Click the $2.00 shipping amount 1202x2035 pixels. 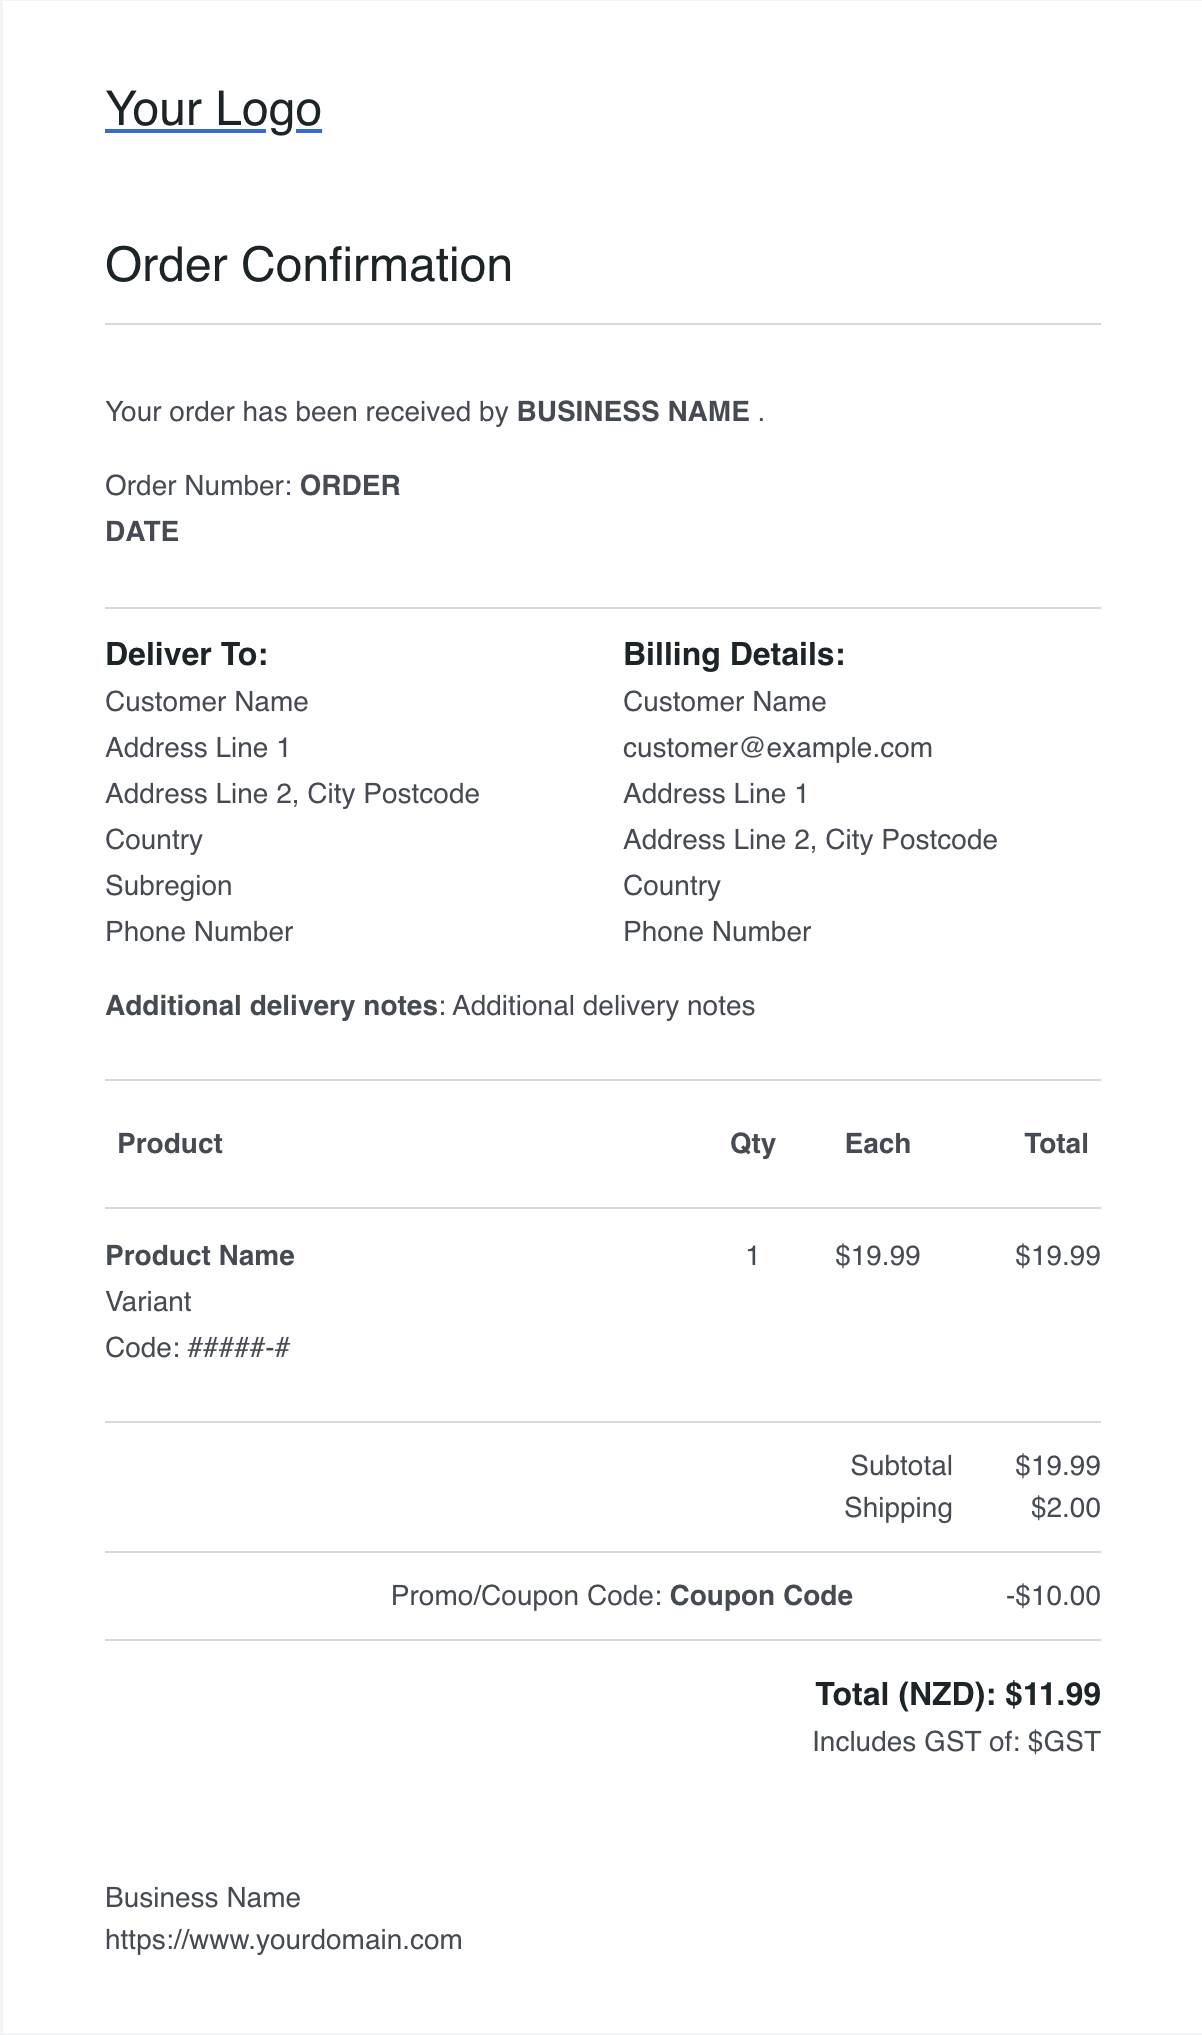coord(1066,1508)
